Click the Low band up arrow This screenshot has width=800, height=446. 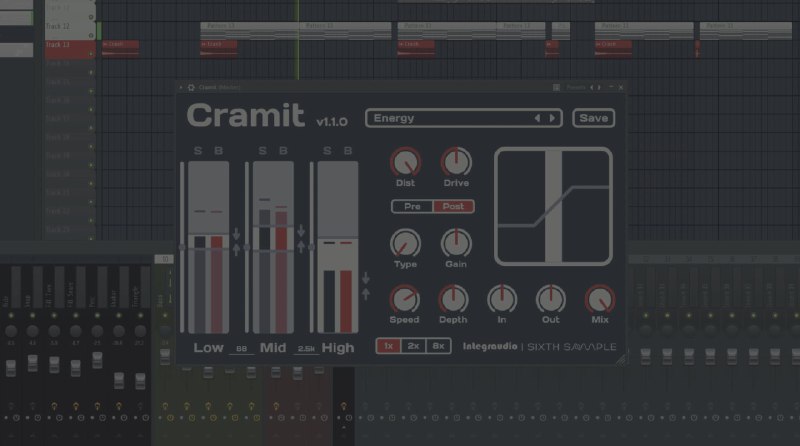236,250
